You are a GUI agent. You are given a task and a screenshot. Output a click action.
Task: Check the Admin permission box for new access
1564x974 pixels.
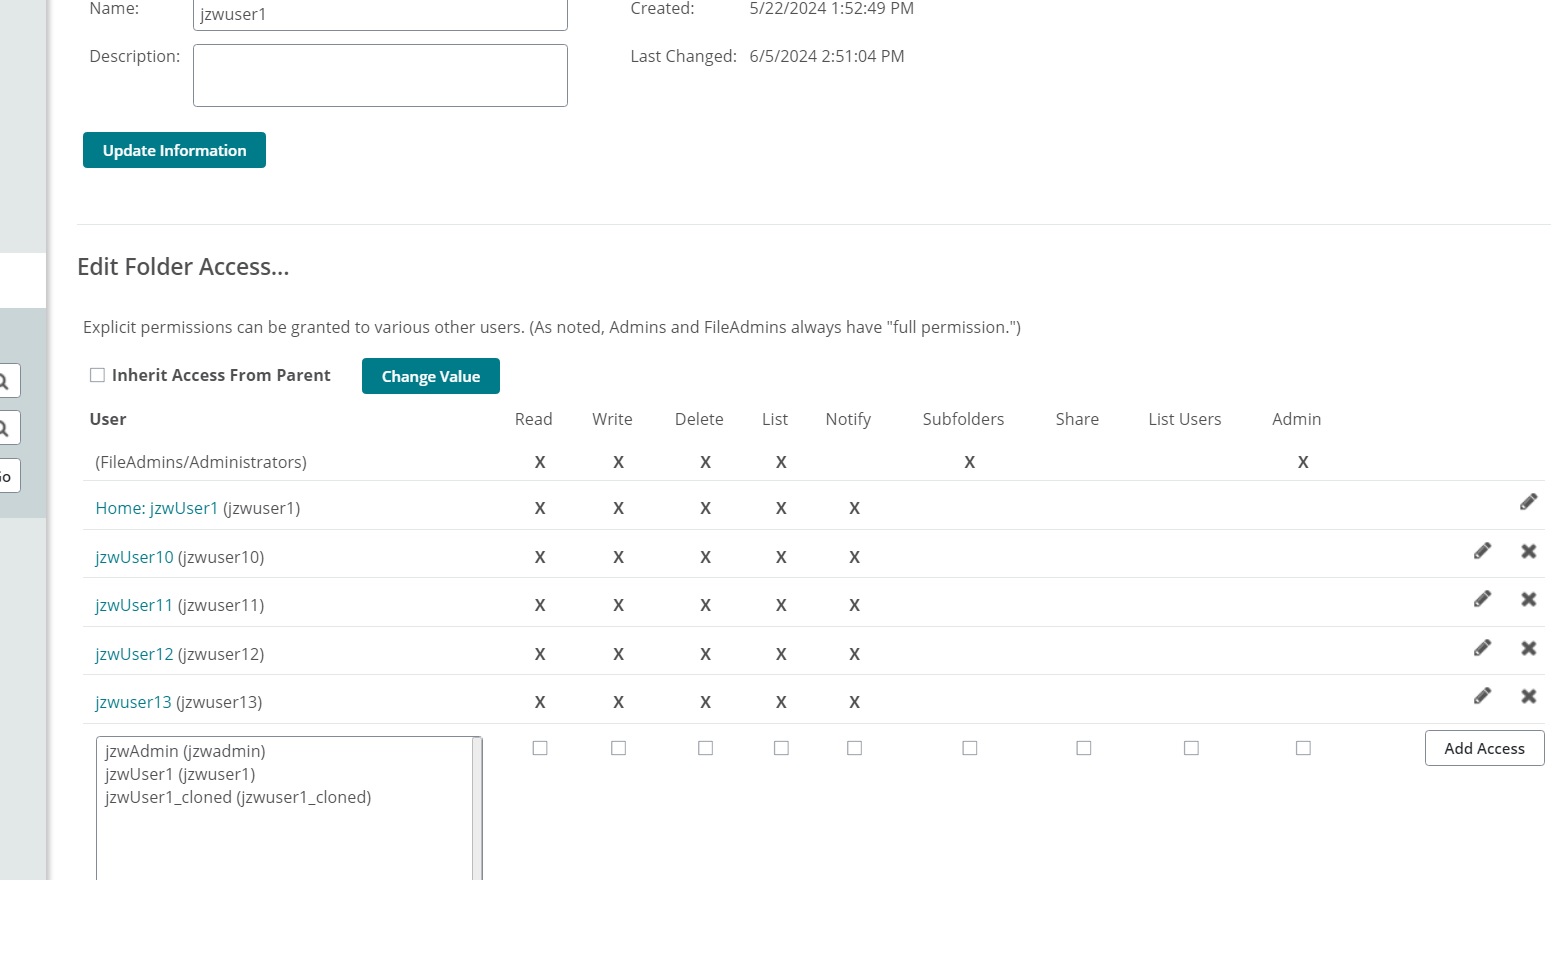tap(1303, 748)
